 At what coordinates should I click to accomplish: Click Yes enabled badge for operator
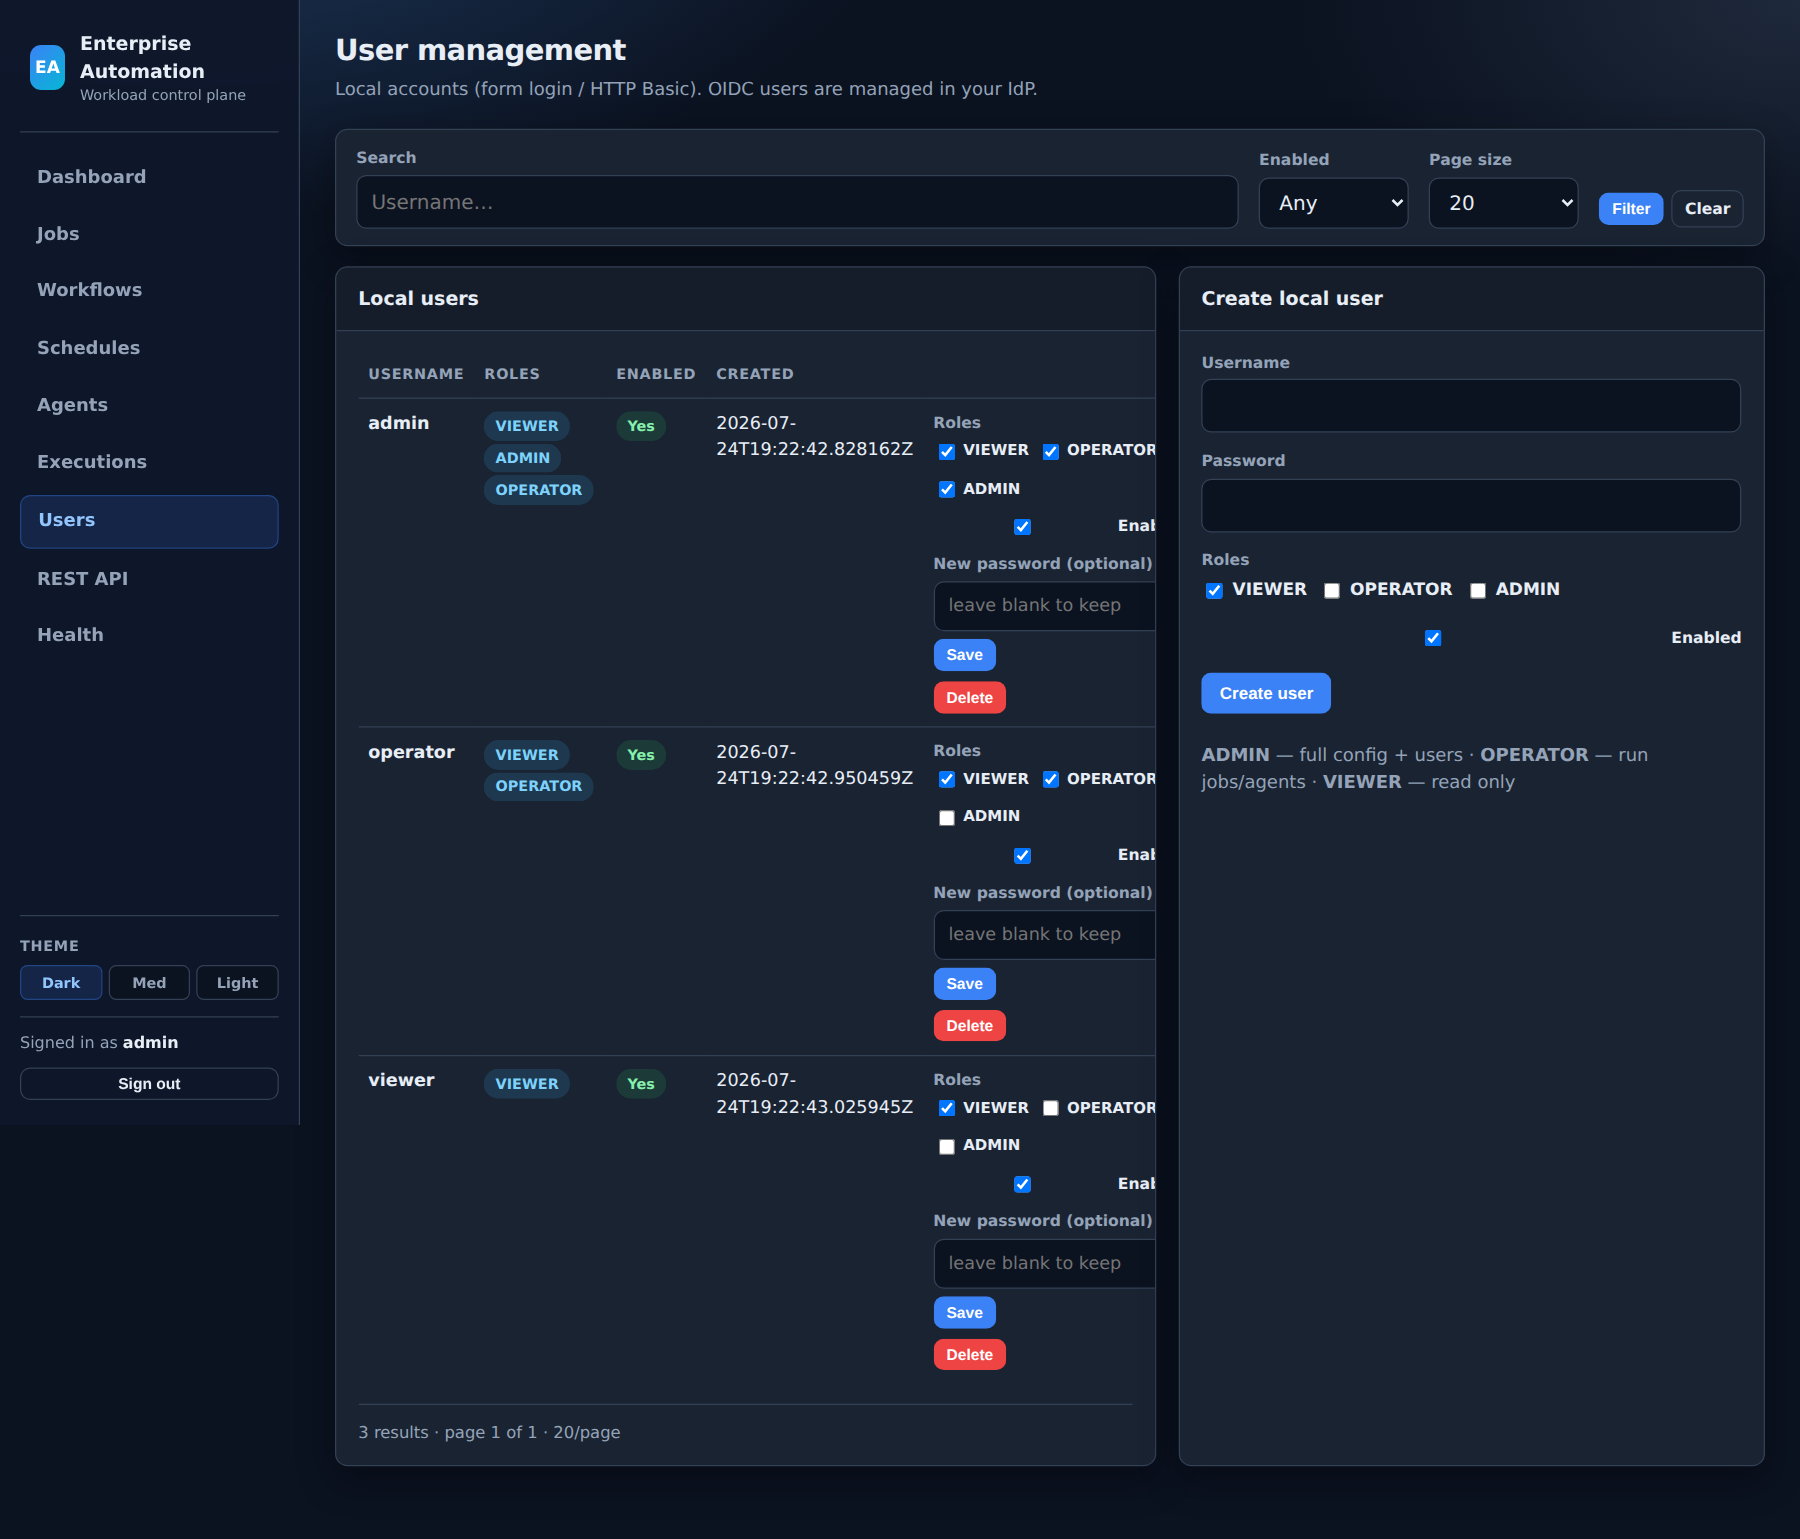(641, 755)
